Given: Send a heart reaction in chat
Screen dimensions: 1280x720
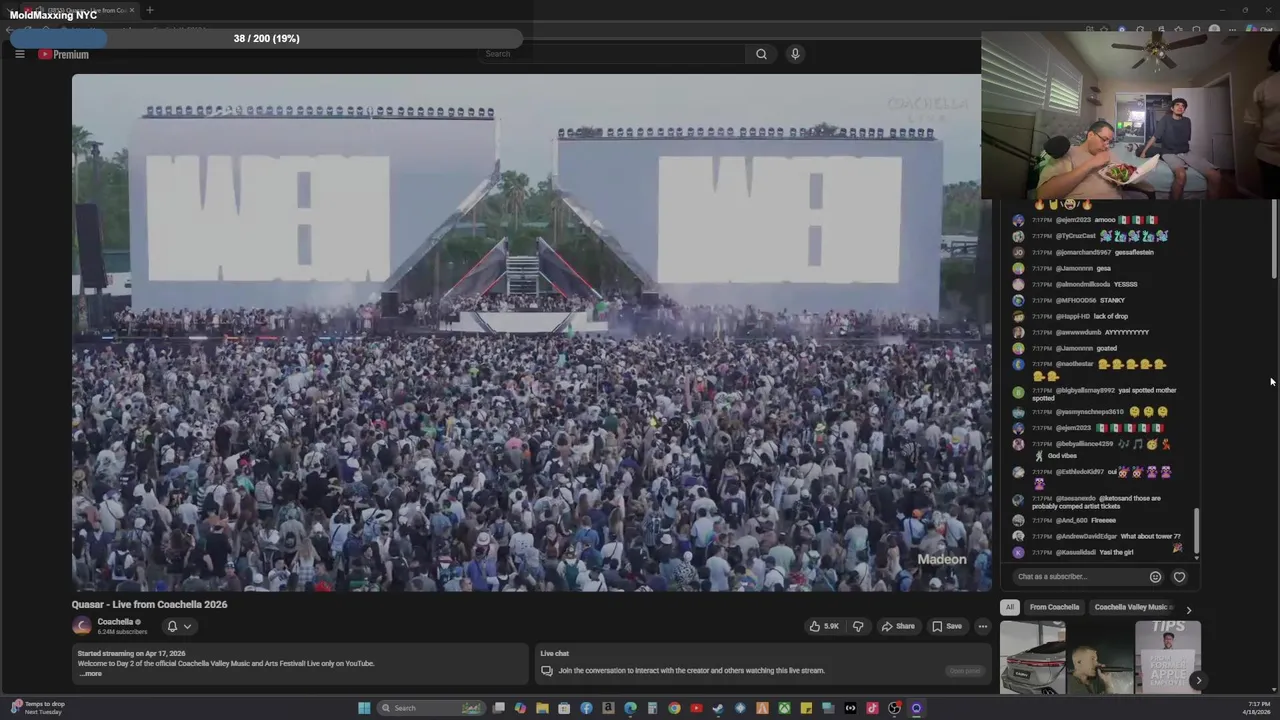Looking at the screenshot, I should [x=1179, y=576].
